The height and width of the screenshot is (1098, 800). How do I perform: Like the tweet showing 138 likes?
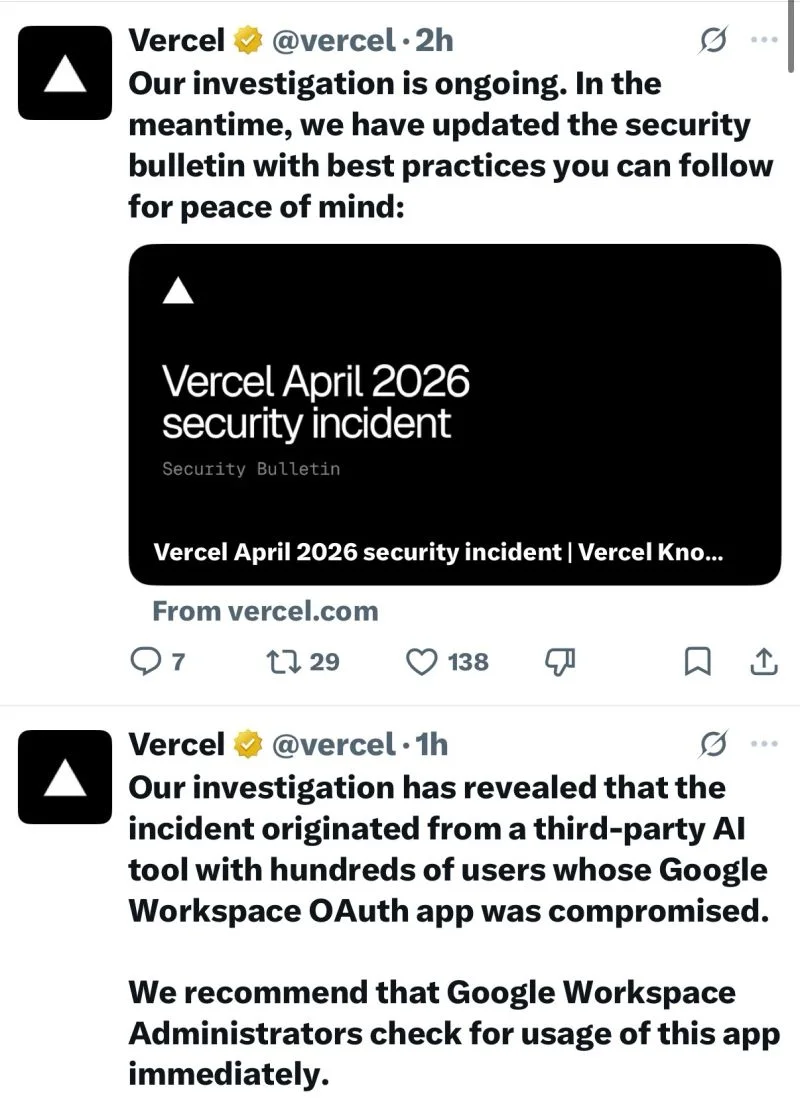pos(423,661)
